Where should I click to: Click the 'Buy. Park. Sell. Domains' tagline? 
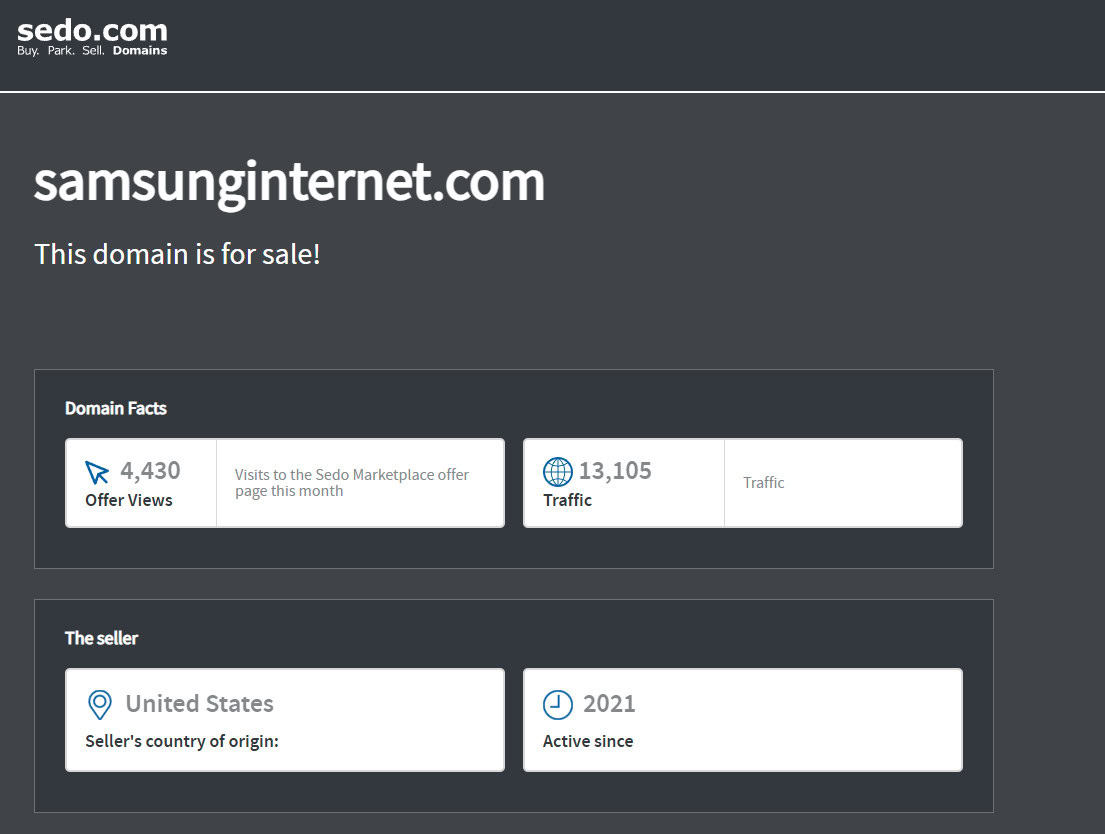92,50
